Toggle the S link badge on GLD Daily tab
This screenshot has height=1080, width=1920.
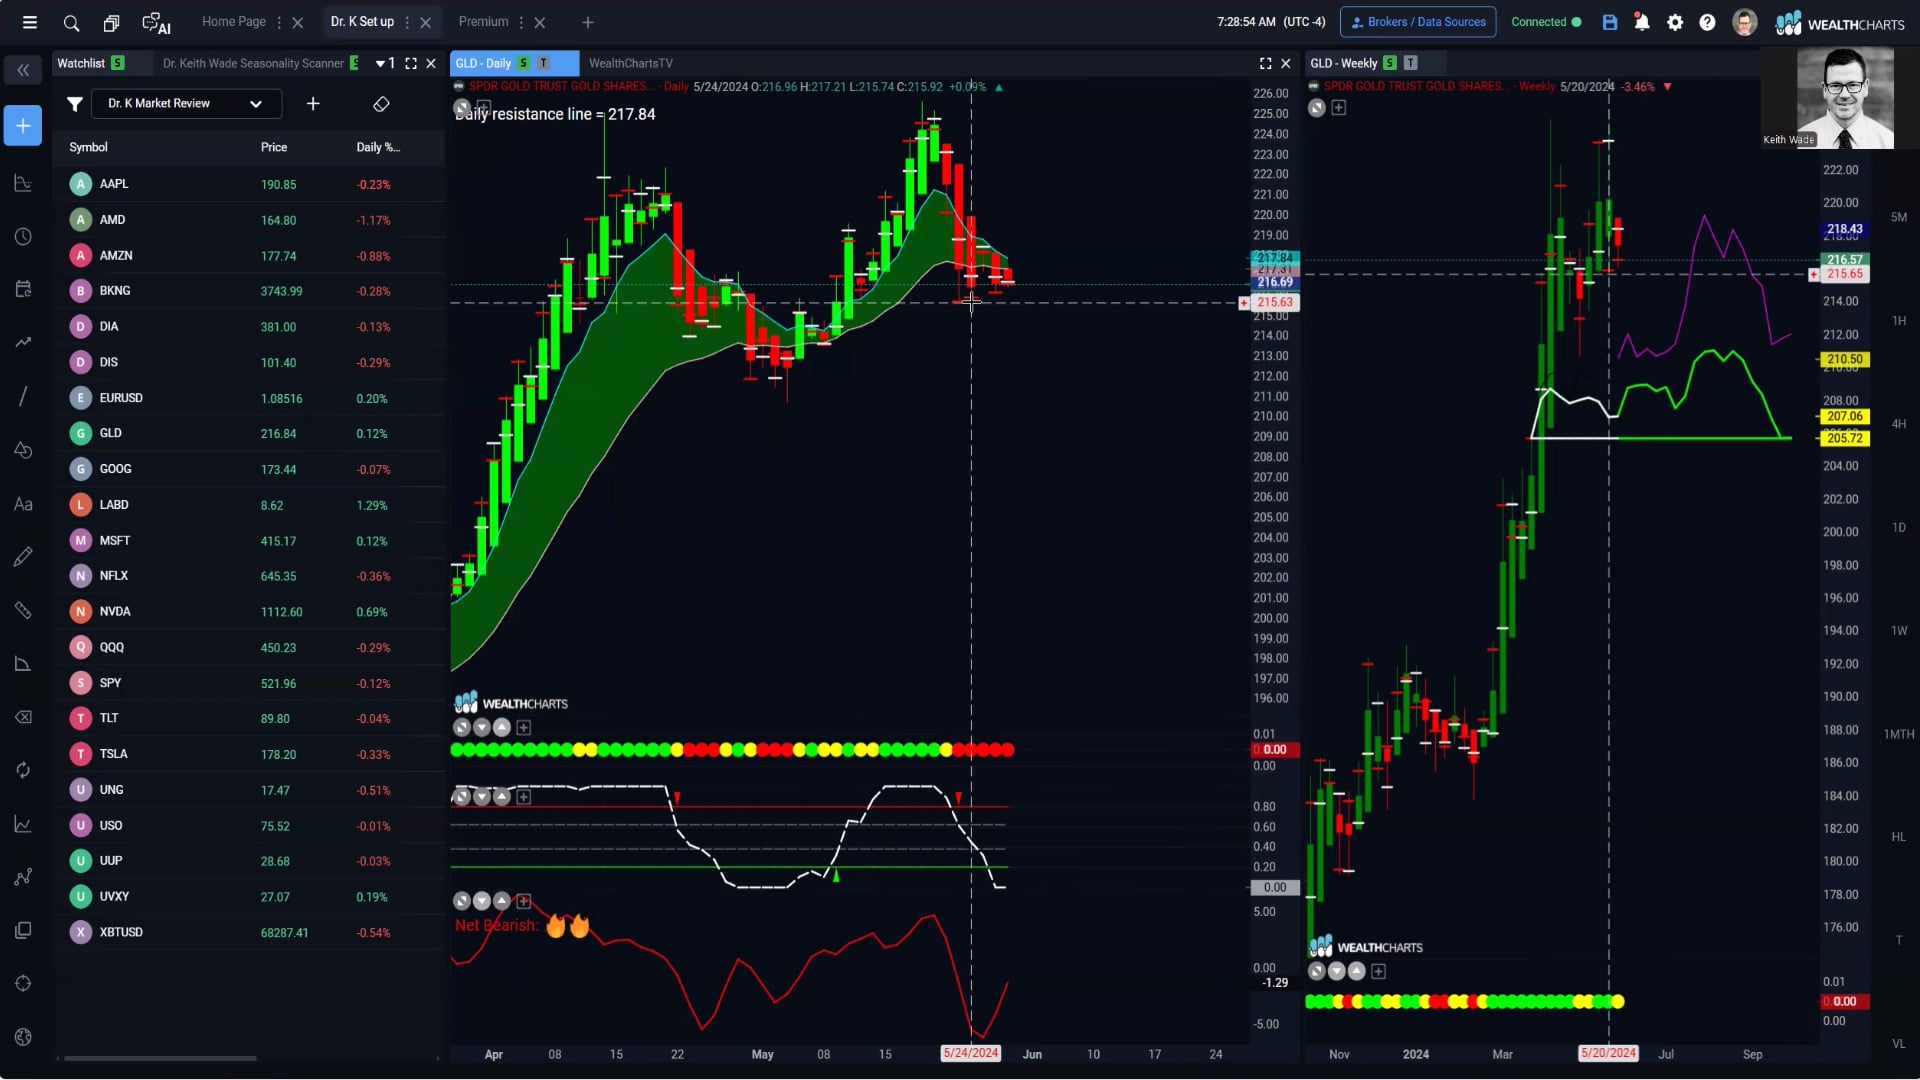point(523,63)
